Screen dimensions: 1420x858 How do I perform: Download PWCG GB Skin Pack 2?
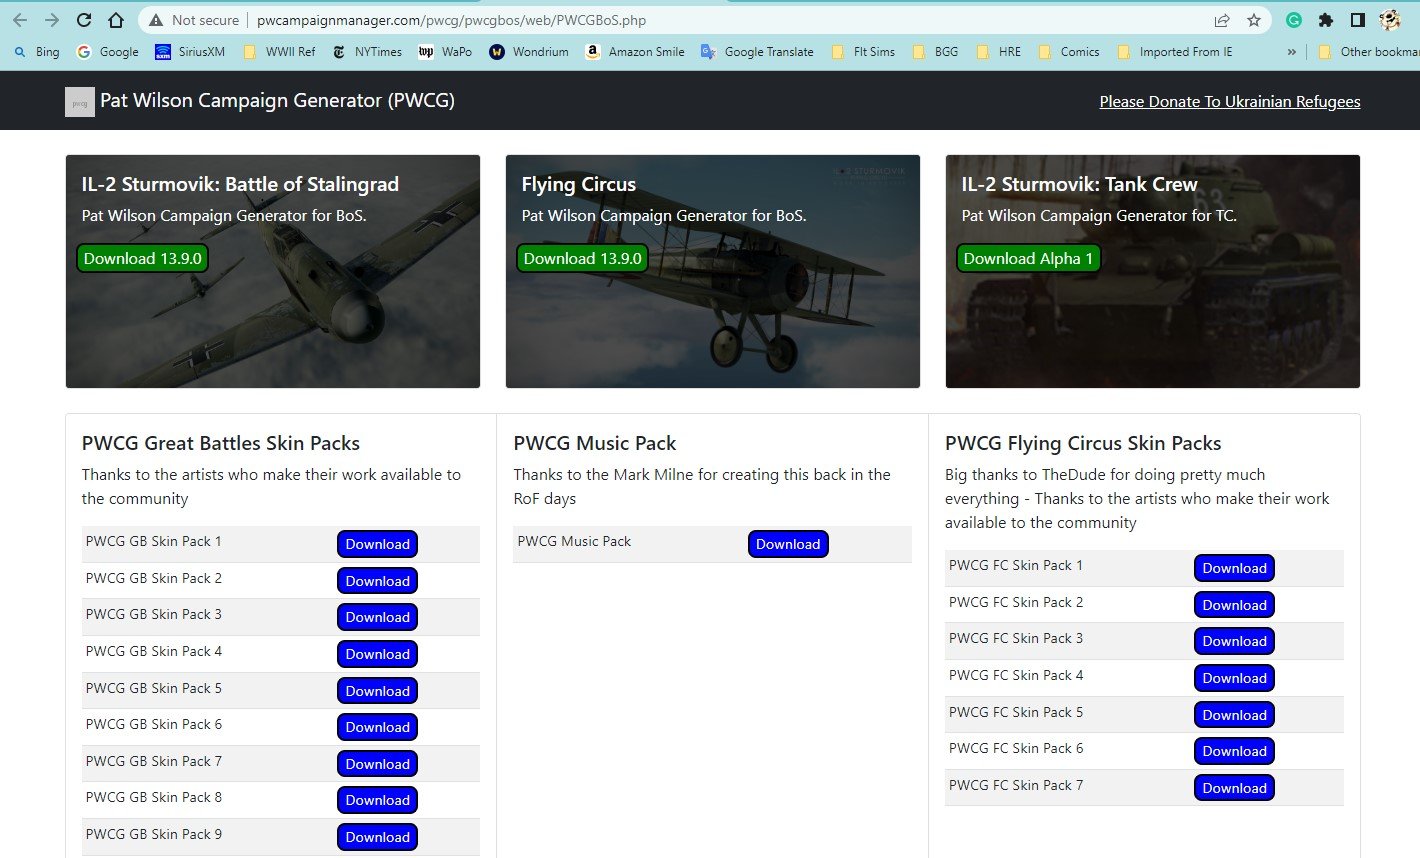[377, 581]
